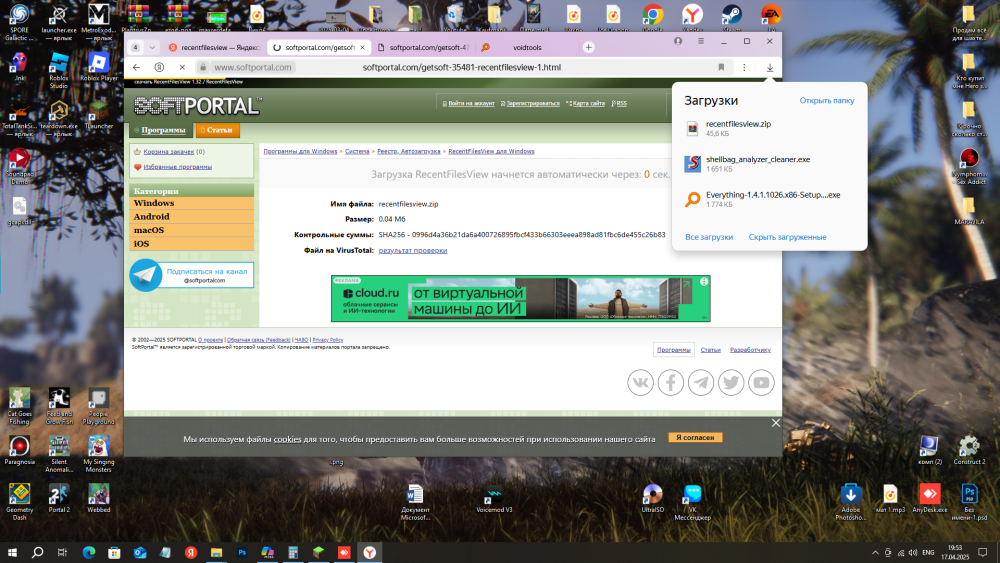Click the cloud.ru advertisement banner
This screenshot has width=1000, height=563.
point(520,298)
